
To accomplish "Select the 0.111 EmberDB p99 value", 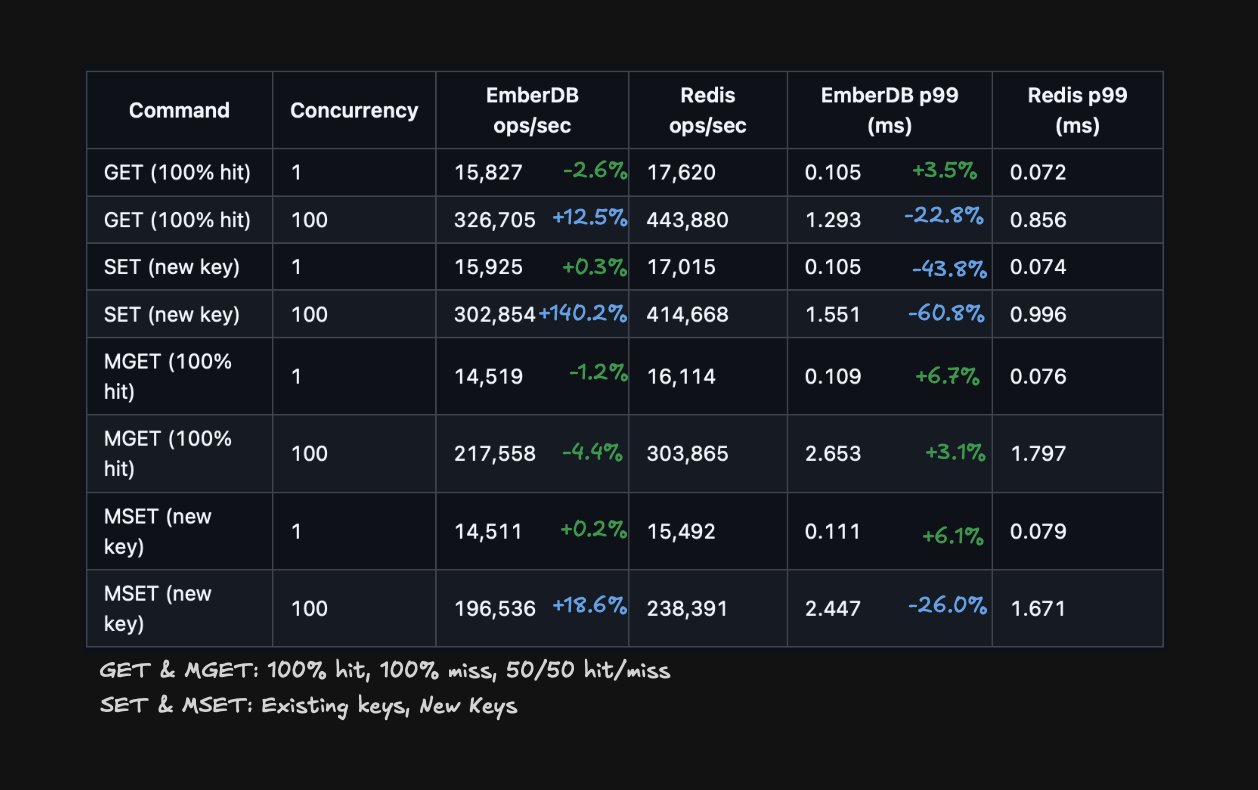I will 832,532.
